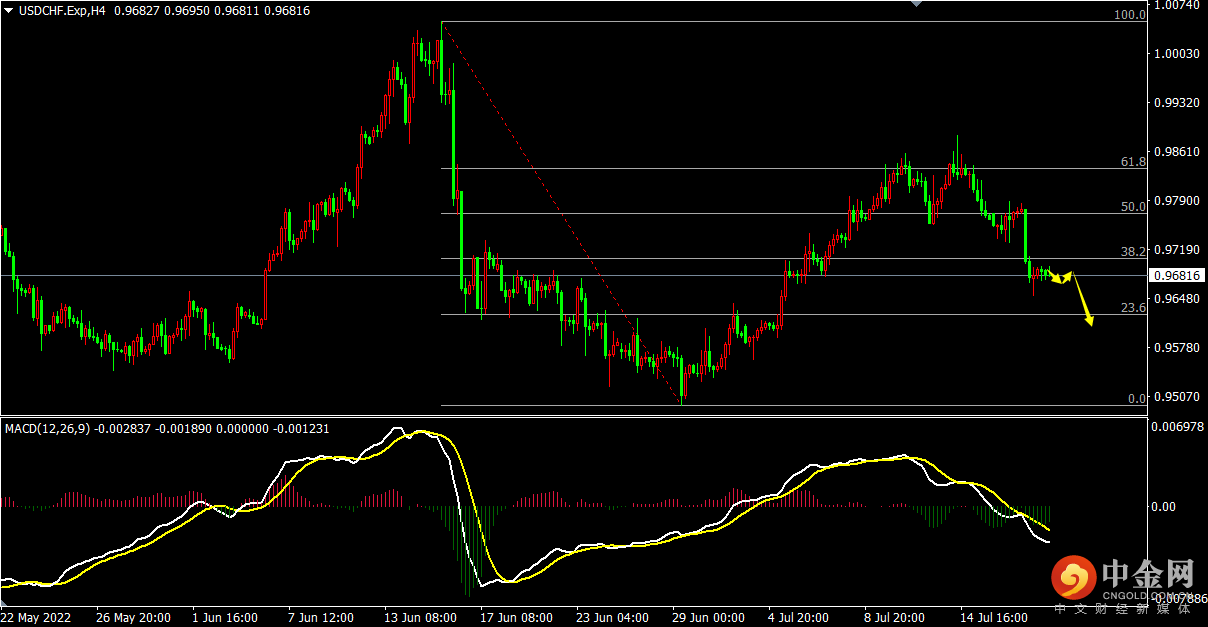1208x627 pixels.
Task: Select the current price tag 0.96816 on axis
Action: (1177, 275)
